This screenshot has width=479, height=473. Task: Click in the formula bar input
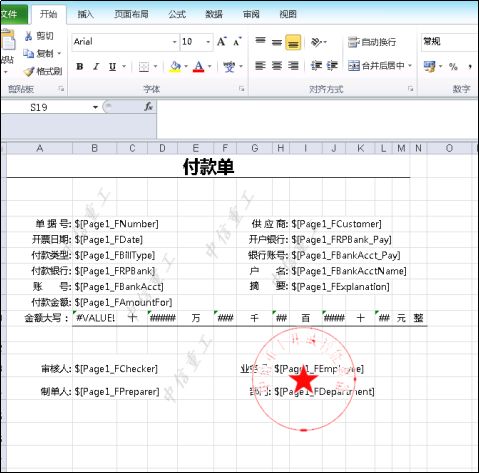coord(317,119)
